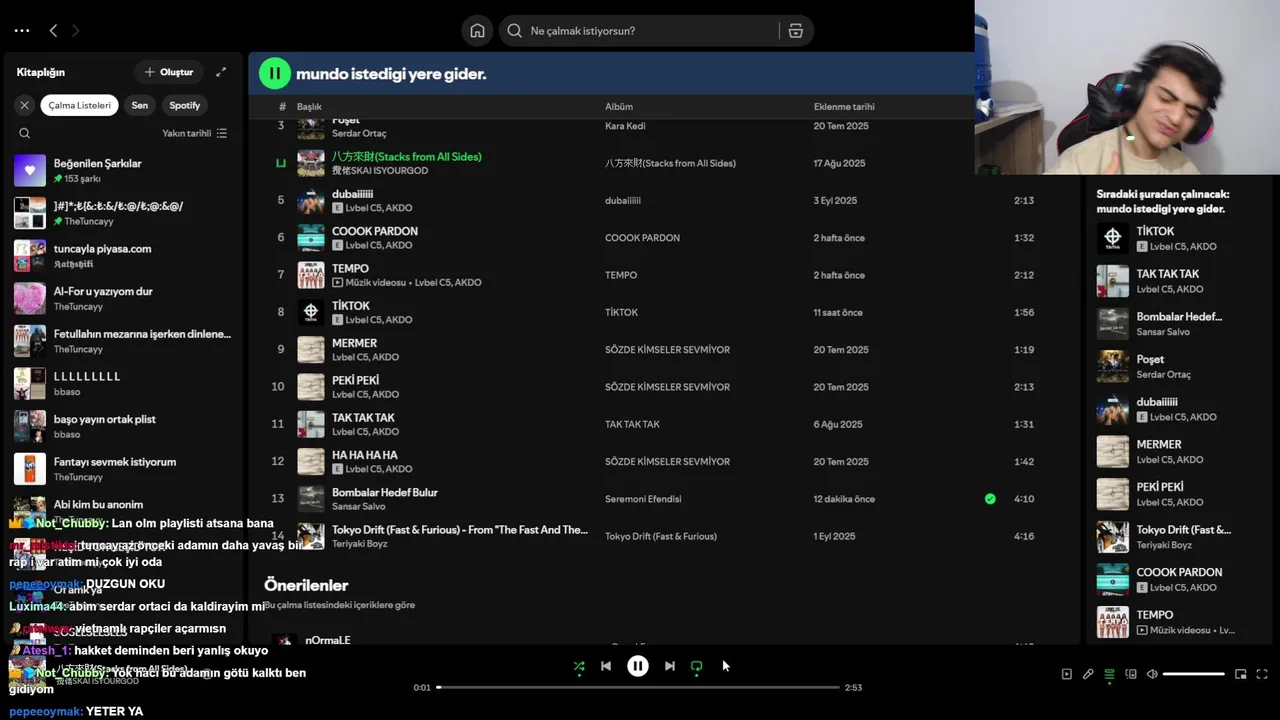Sort by the Başlık column header
The width and height of the screenshot is (1280, 720).
point(309,106)
